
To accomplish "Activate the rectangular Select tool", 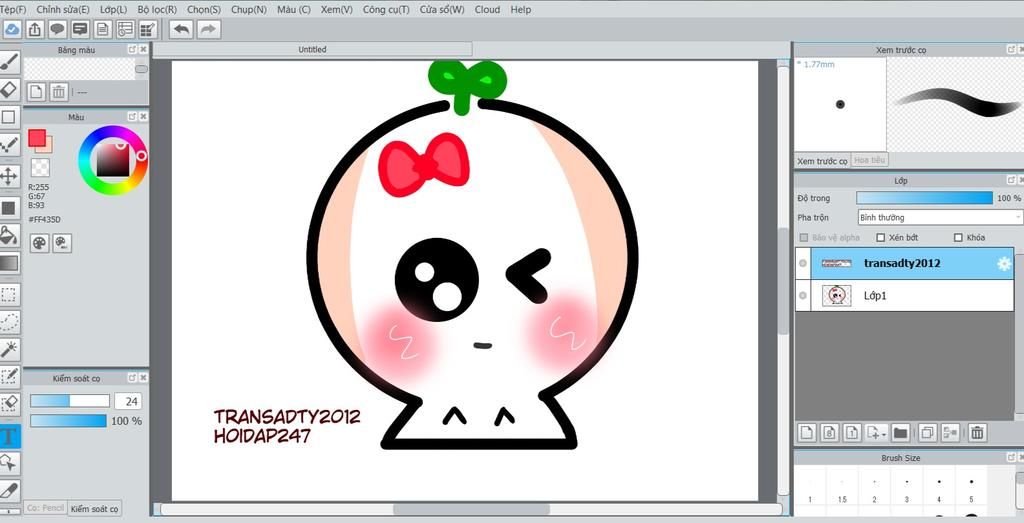I will (8, 295).
